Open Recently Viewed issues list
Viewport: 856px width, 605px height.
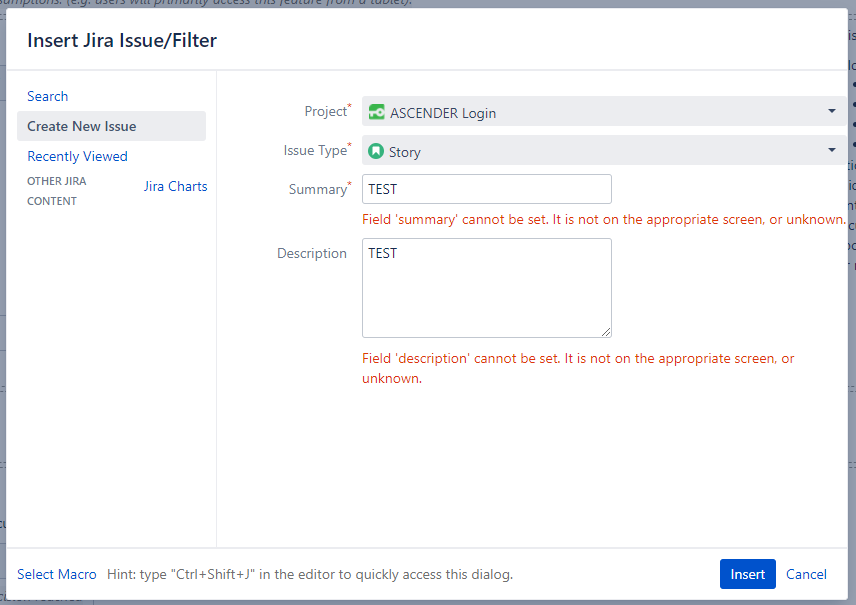pyautogui.click(x=78, y=156)
